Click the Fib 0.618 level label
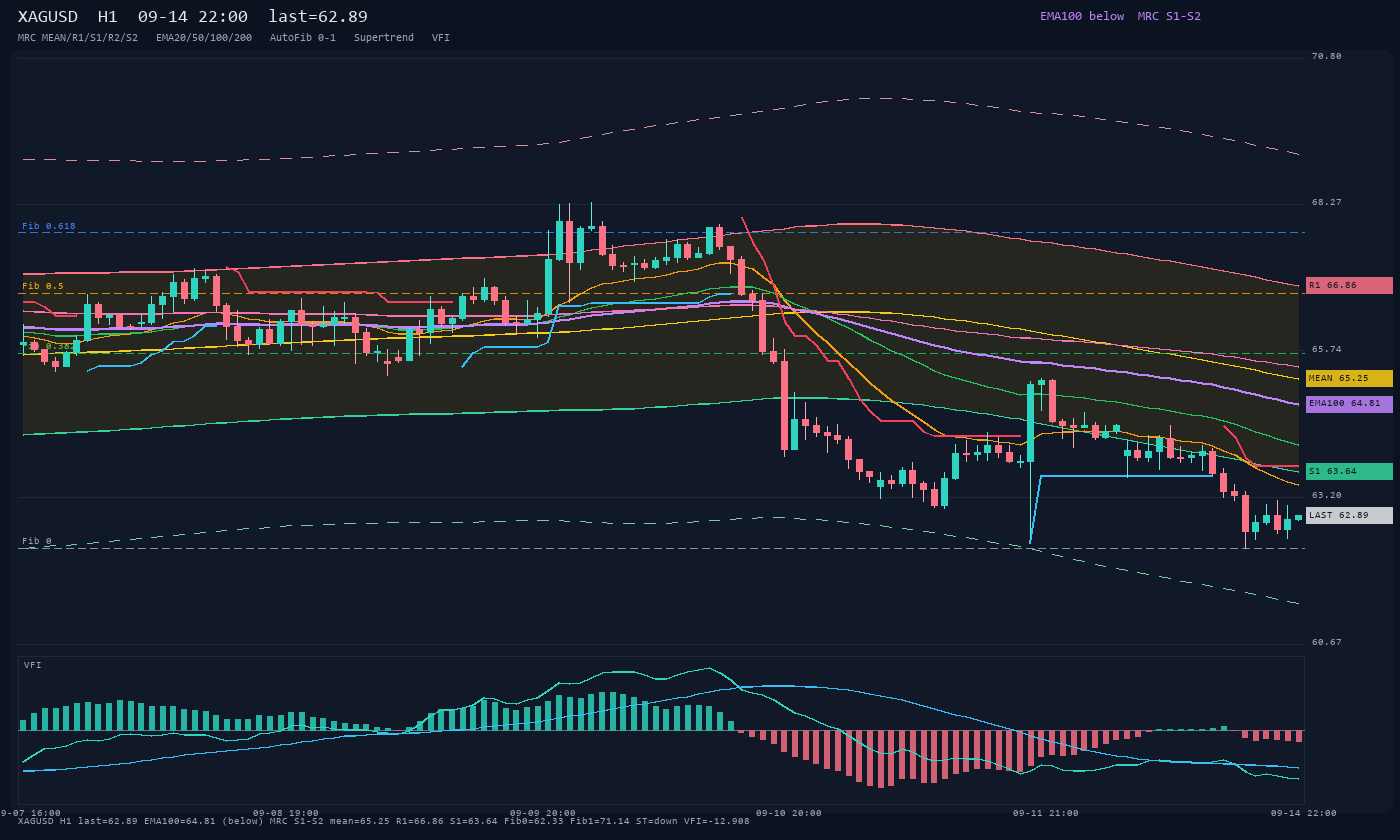Screen dimensions: 1400x840 pos(49,226)
